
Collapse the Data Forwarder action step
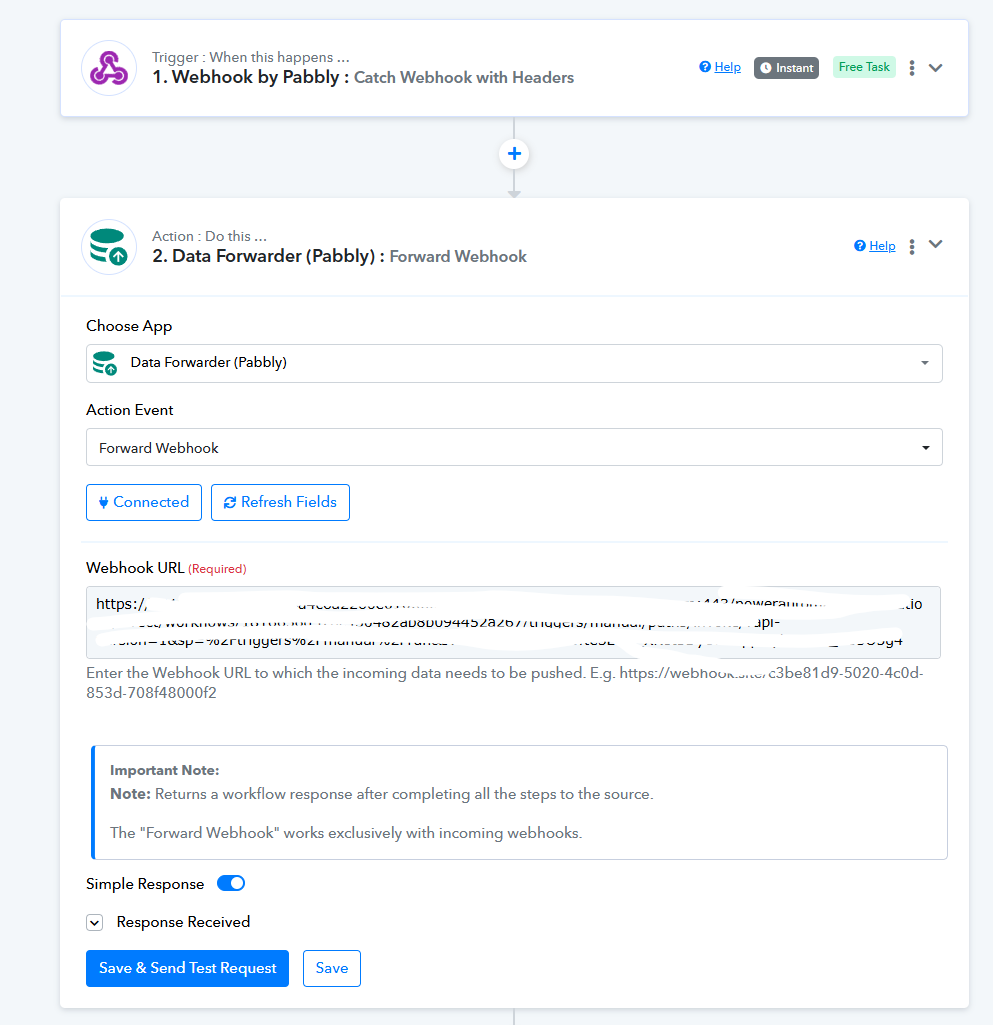936,245
